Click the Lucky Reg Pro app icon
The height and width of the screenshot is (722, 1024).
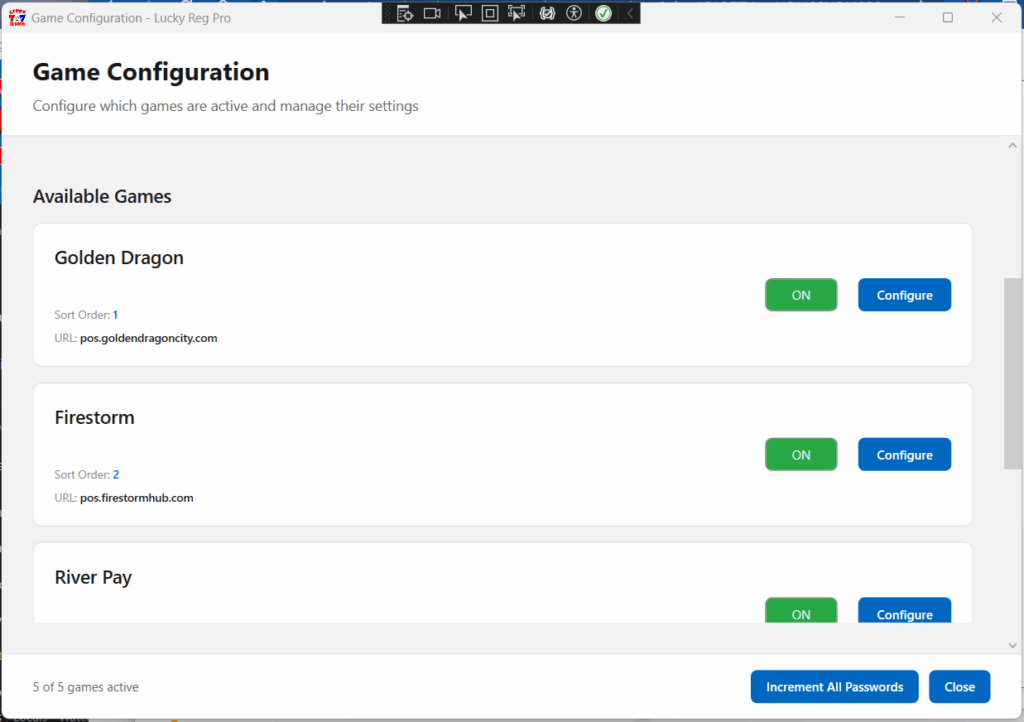(17, 18)
